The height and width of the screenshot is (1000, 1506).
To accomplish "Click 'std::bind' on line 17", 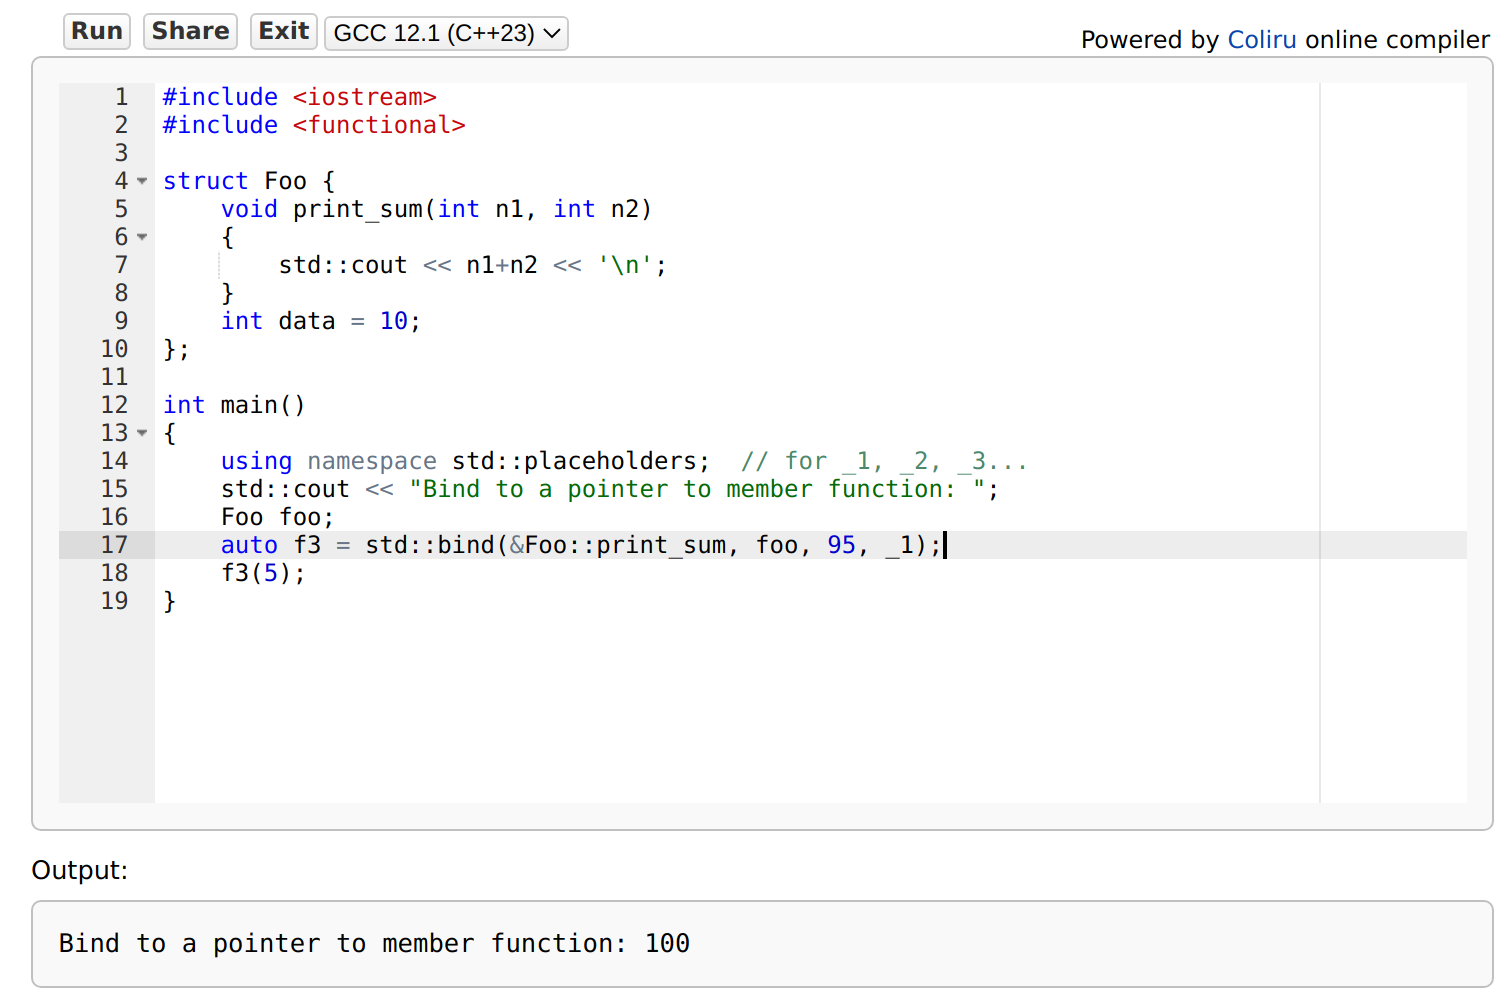I will point(430,545).
